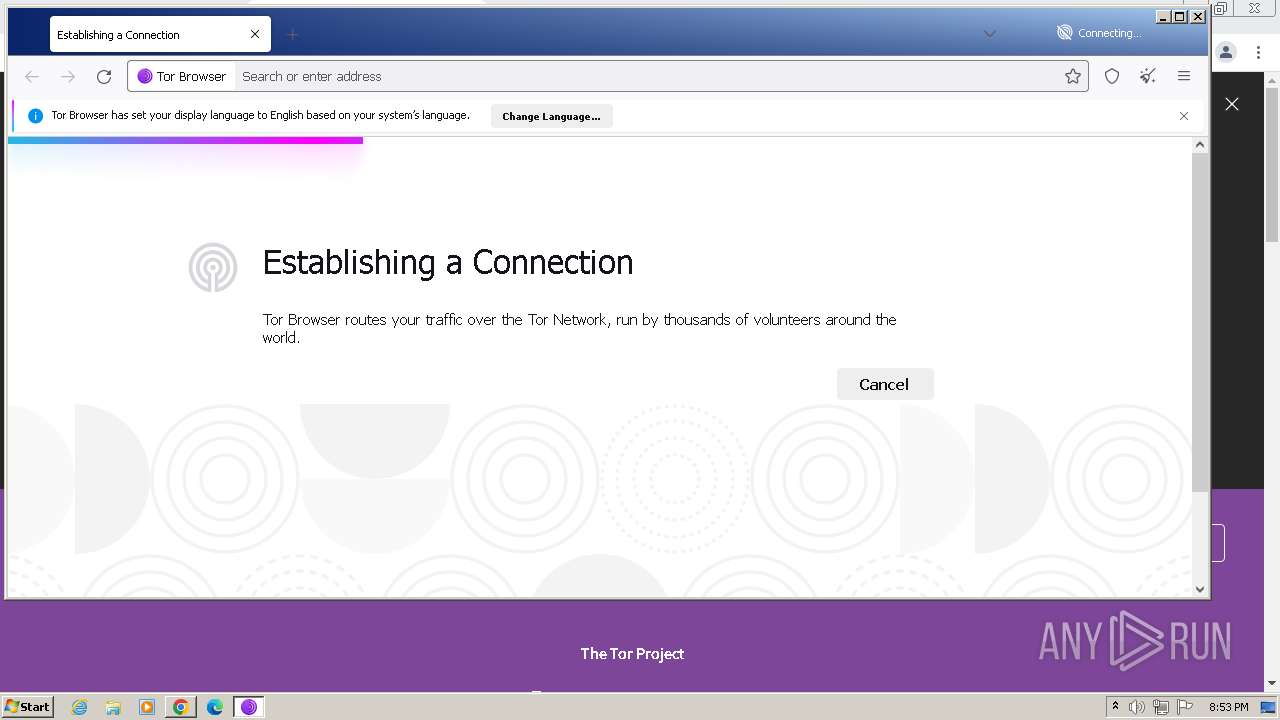Click The Tor Project link on background page
This screenshot has width=1280, height=720.
(632, 654)
